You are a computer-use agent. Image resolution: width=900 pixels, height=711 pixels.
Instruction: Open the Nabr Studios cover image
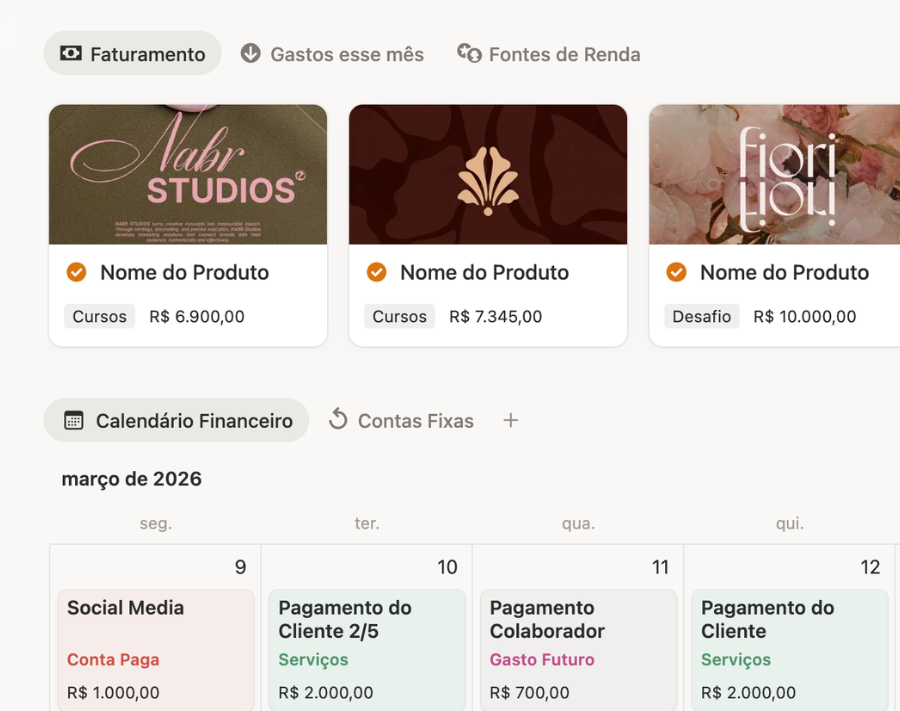(188, 174)
